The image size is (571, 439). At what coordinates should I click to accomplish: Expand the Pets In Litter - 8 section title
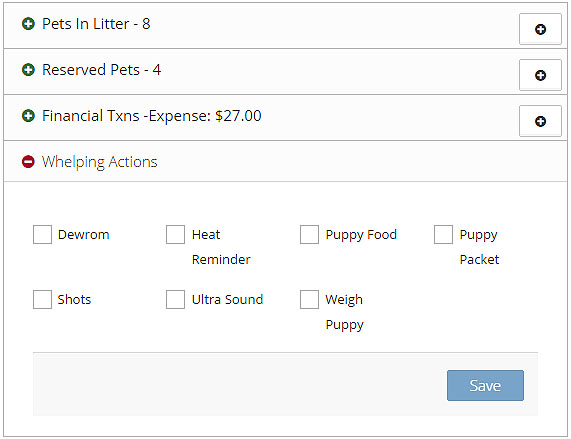[96, 24]
